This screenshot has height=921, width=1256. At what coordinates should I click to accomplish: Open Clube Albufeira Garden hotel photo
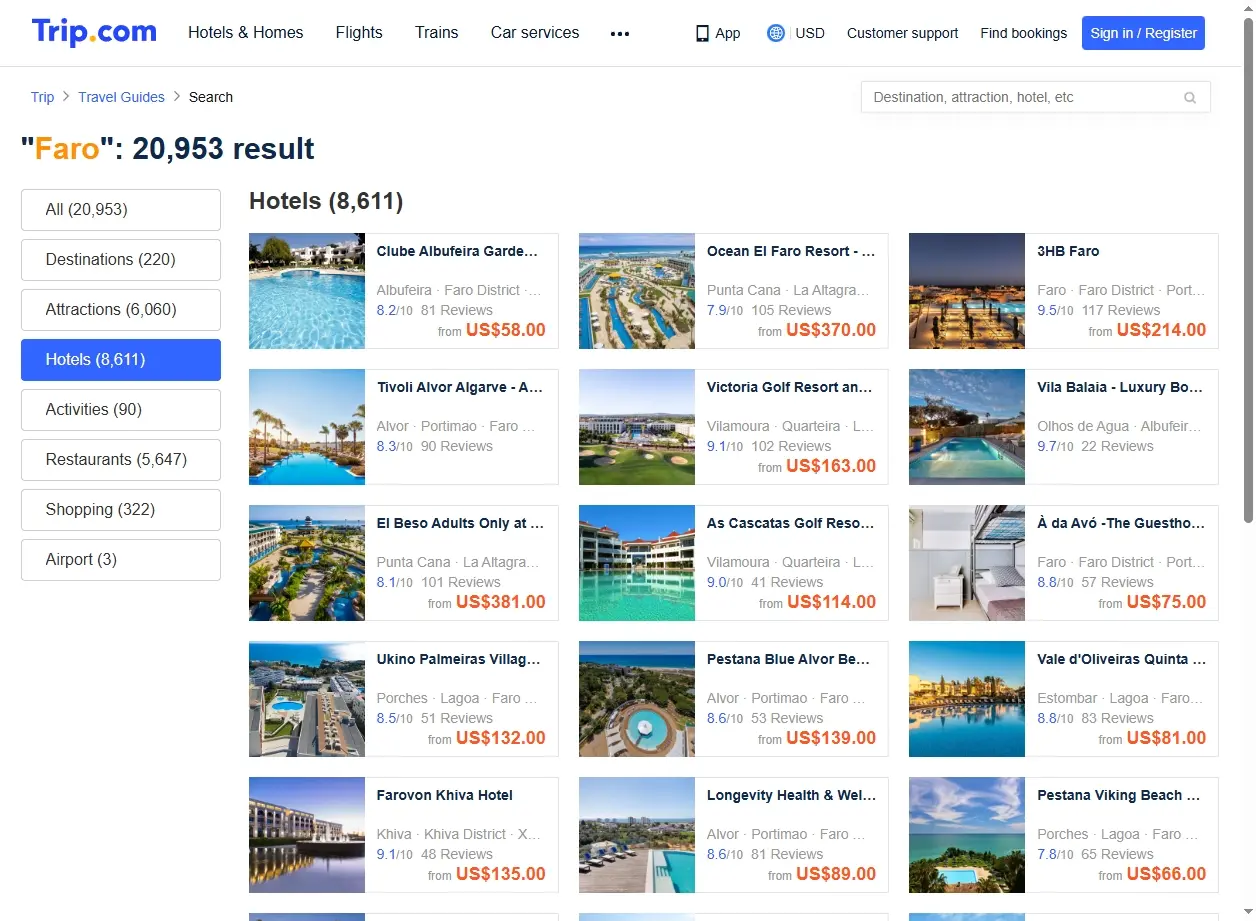307,291
